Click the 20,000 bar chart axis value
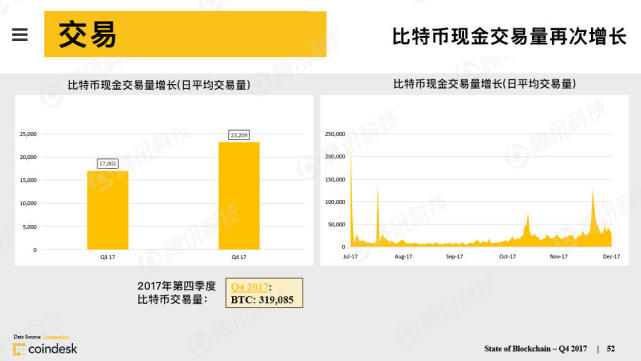The height and width of the screenshot is (361, 641). (28, 157)
